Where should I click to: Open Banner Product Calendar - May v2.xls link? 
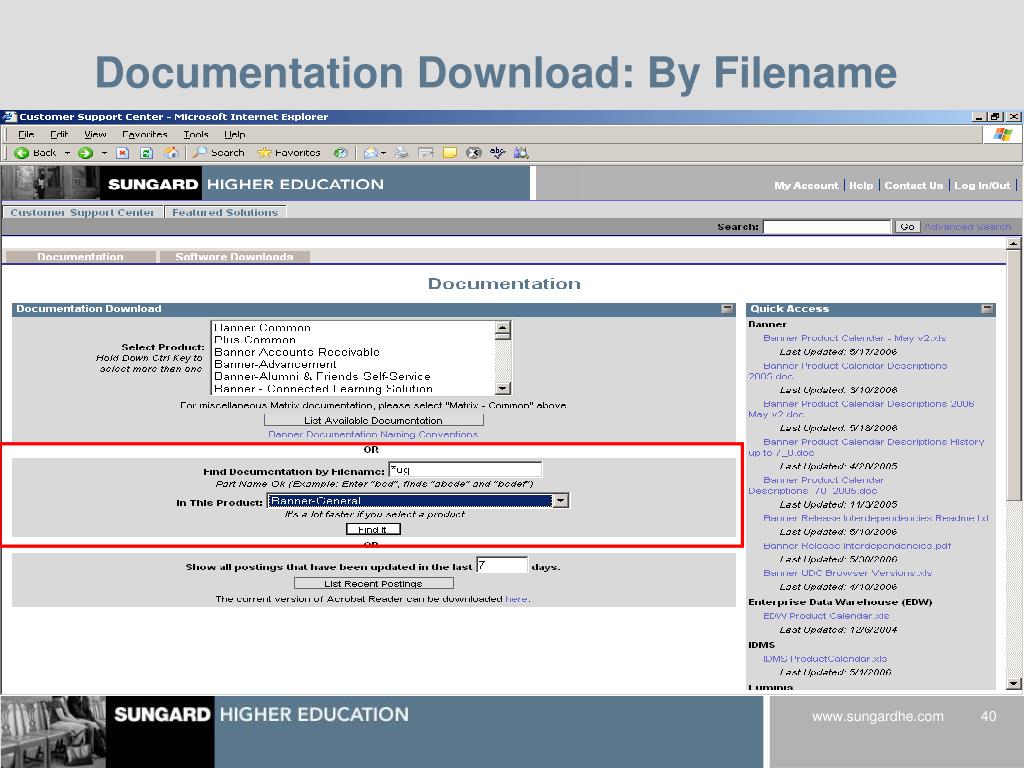click(x=854, y=338)
